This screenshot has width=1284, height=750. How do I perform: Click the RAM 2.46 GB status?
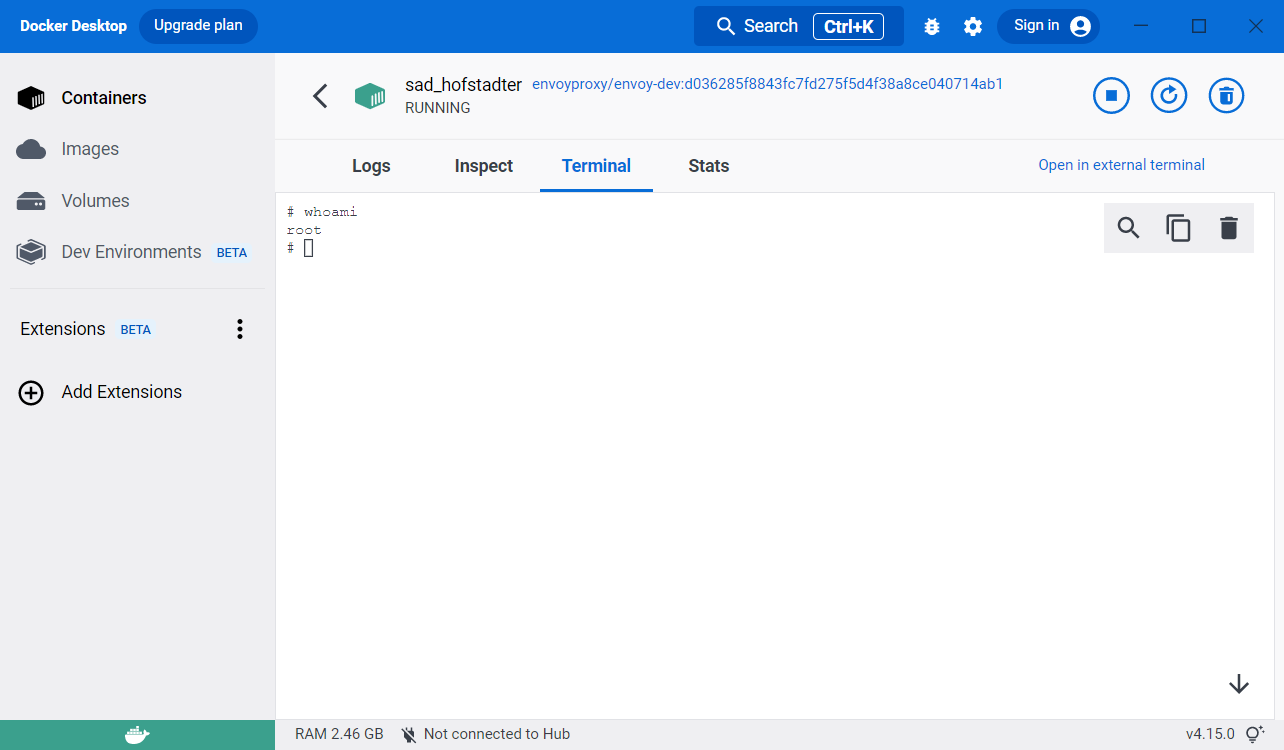[339, 734]
